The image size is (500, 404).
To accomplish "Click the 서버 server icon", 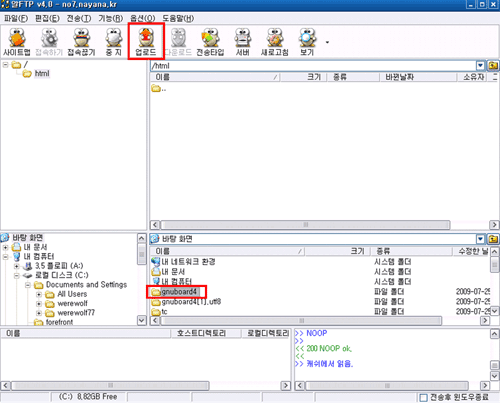I will click(243, 42).
